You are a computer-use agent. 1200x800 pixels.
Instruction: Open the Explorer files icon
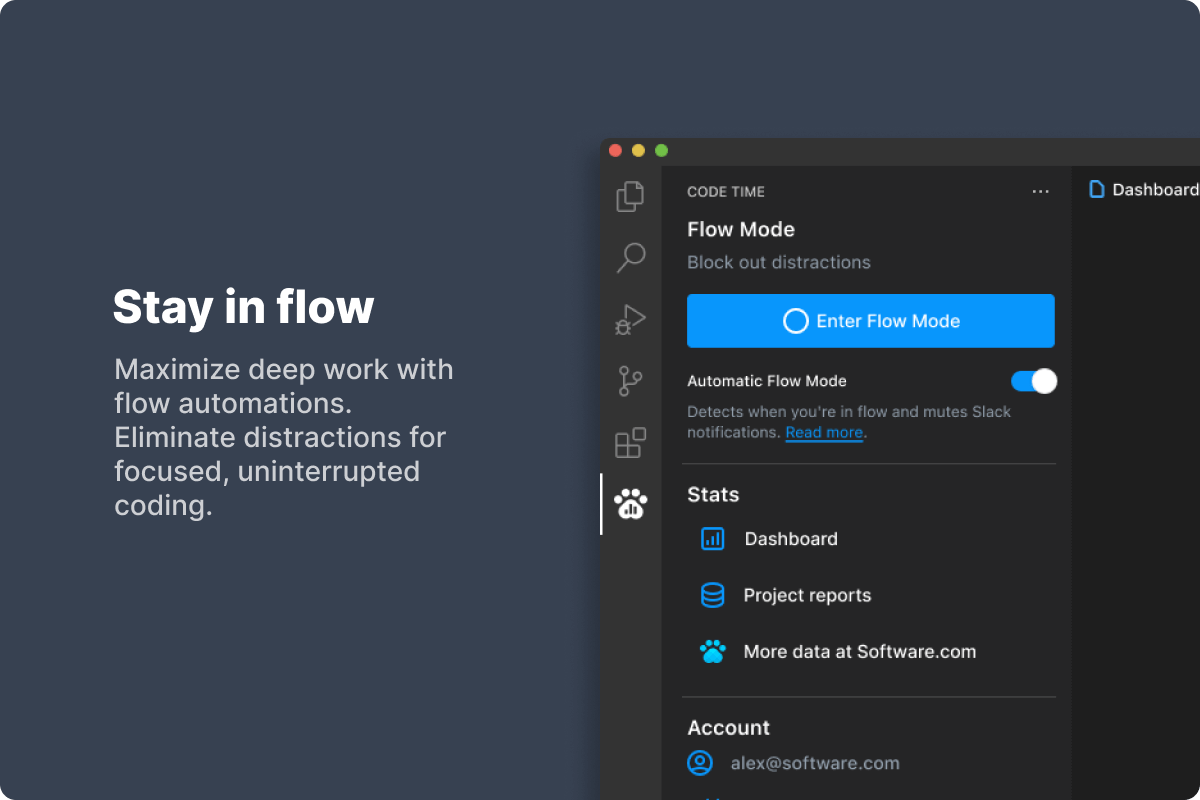(x=630, y=196)
